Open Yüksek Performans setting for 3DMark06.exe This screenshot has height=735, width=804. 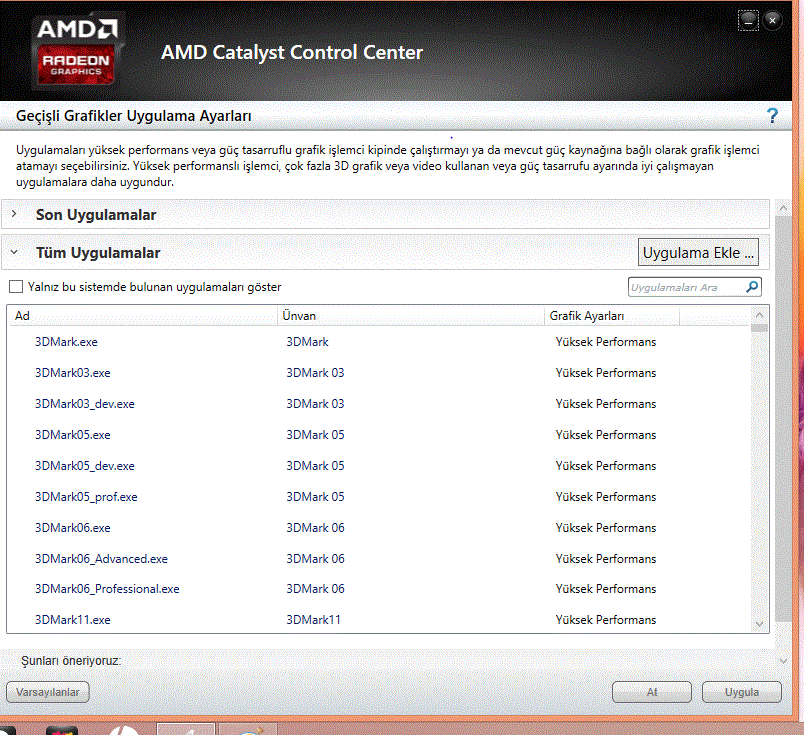pos(606,528)
